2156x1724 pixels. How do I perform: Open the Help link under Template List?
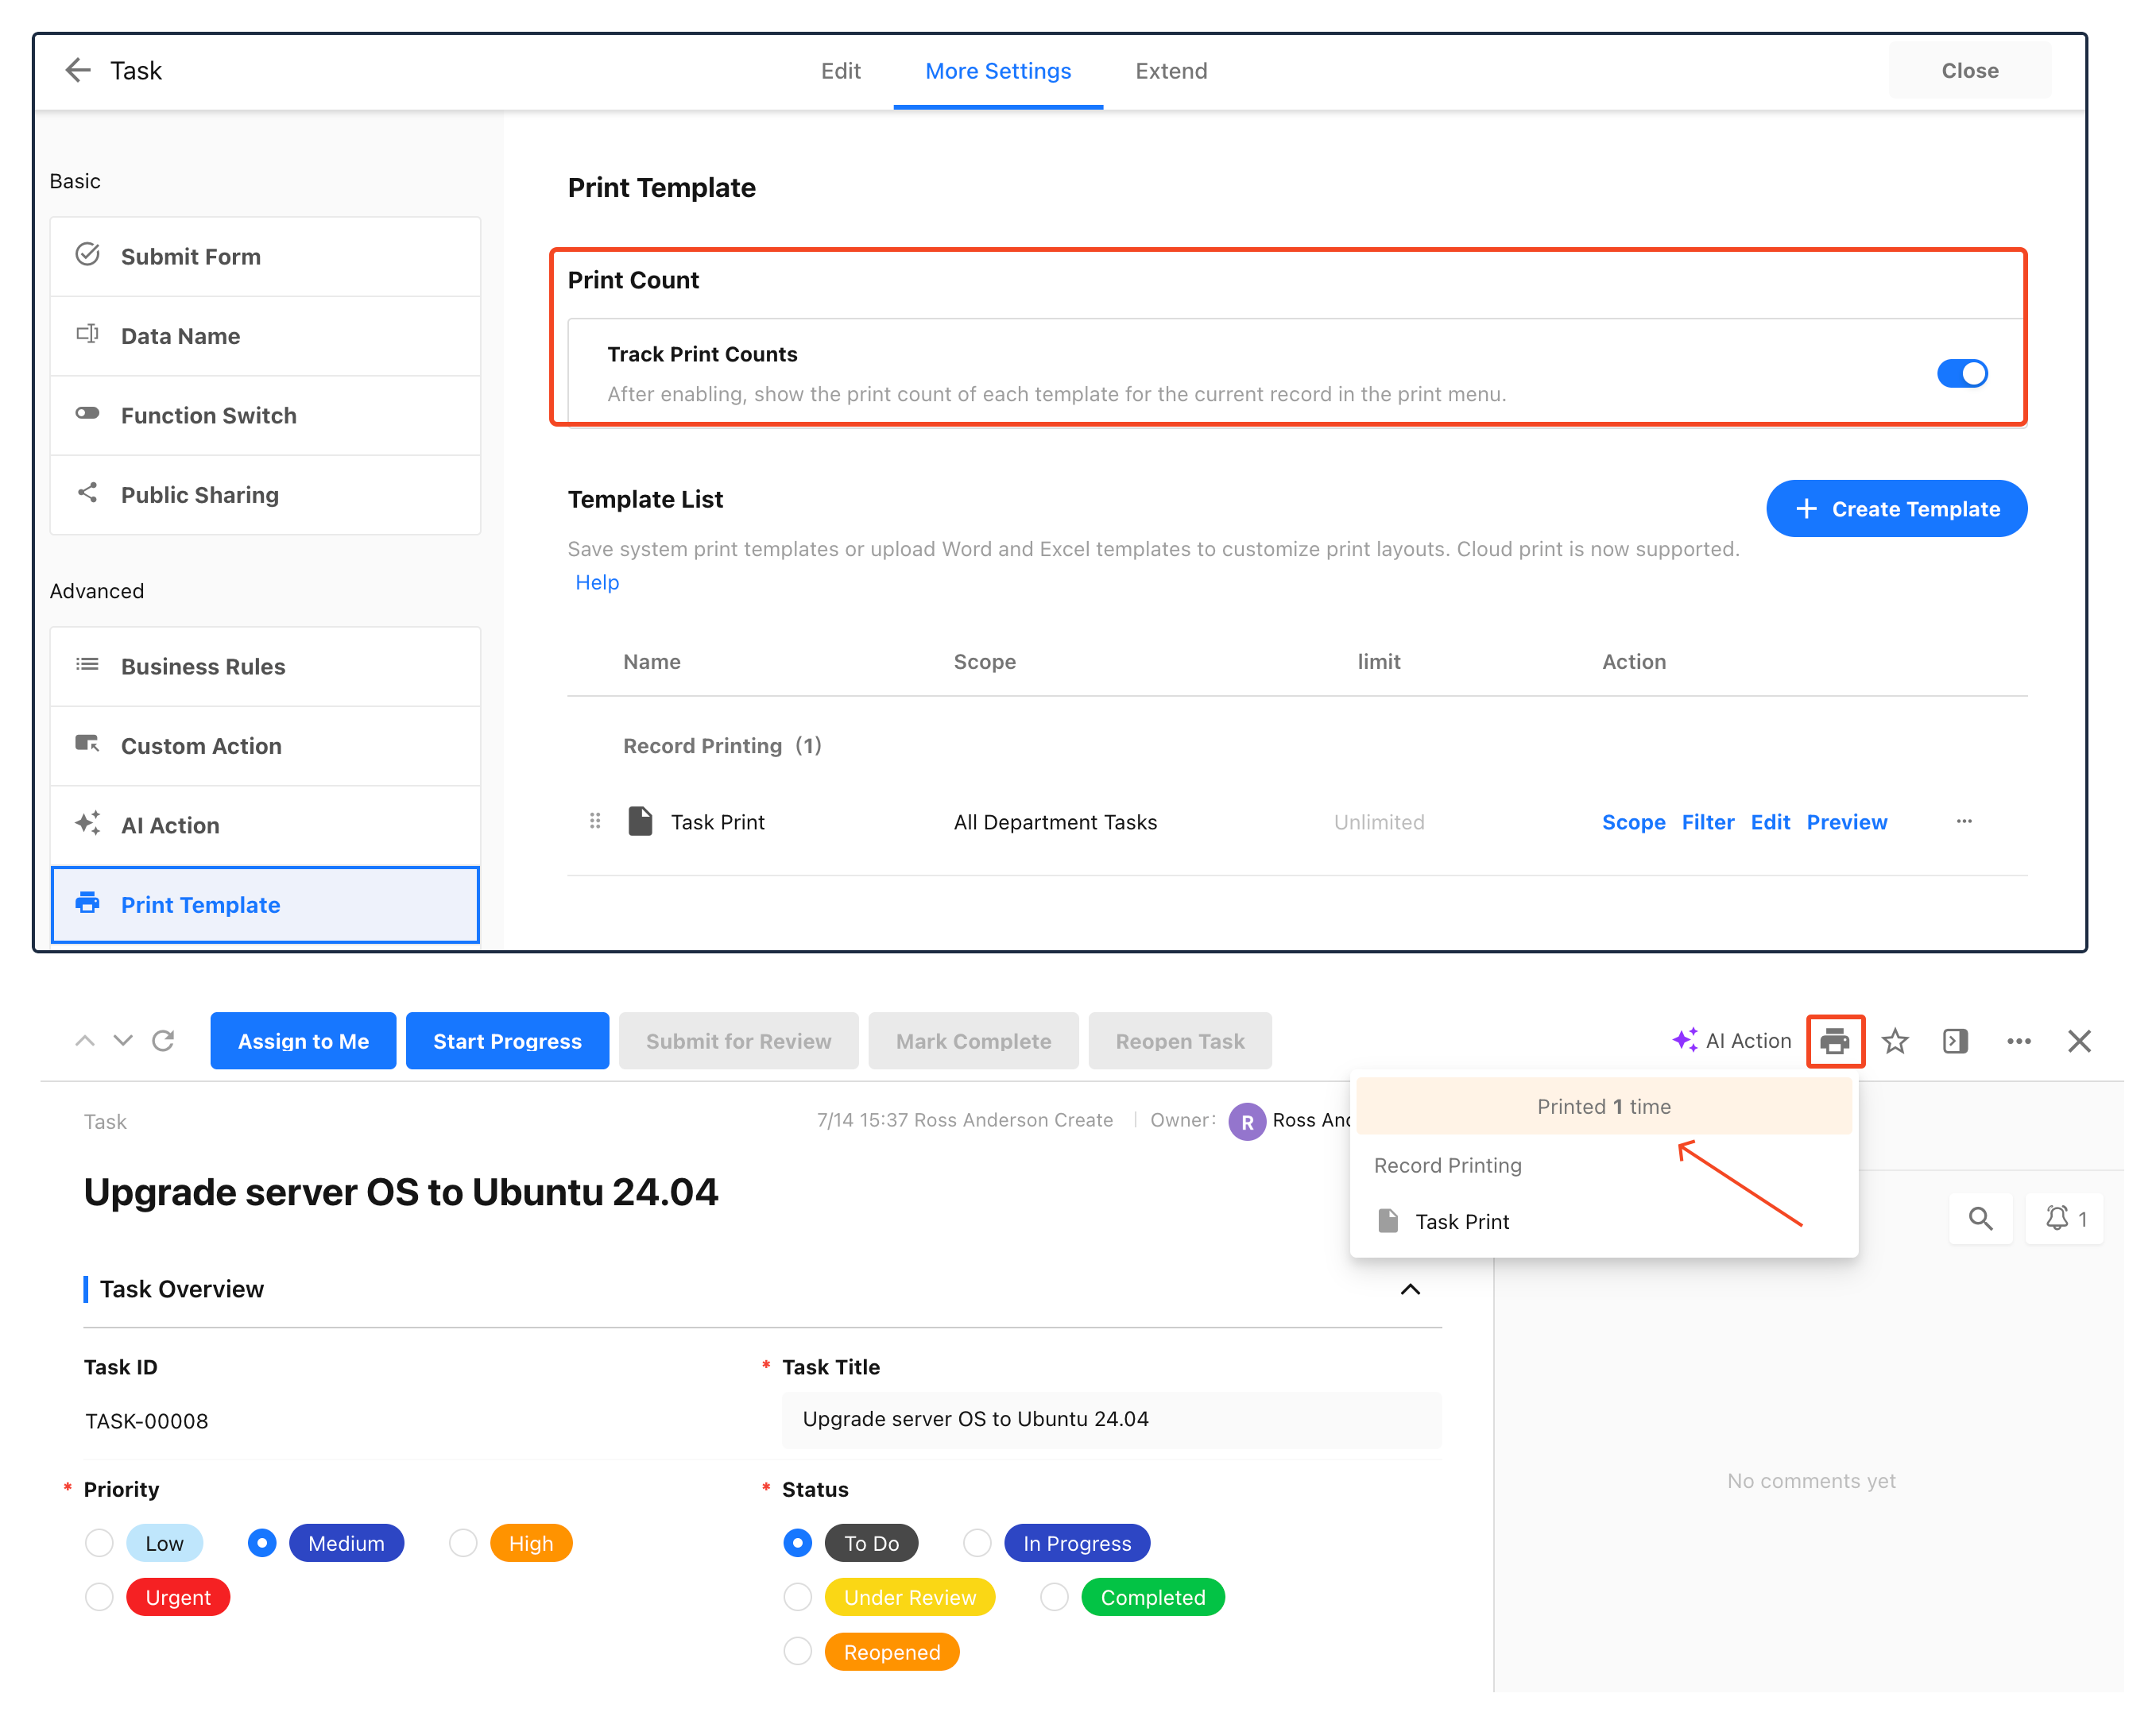(x=597, y=582)
